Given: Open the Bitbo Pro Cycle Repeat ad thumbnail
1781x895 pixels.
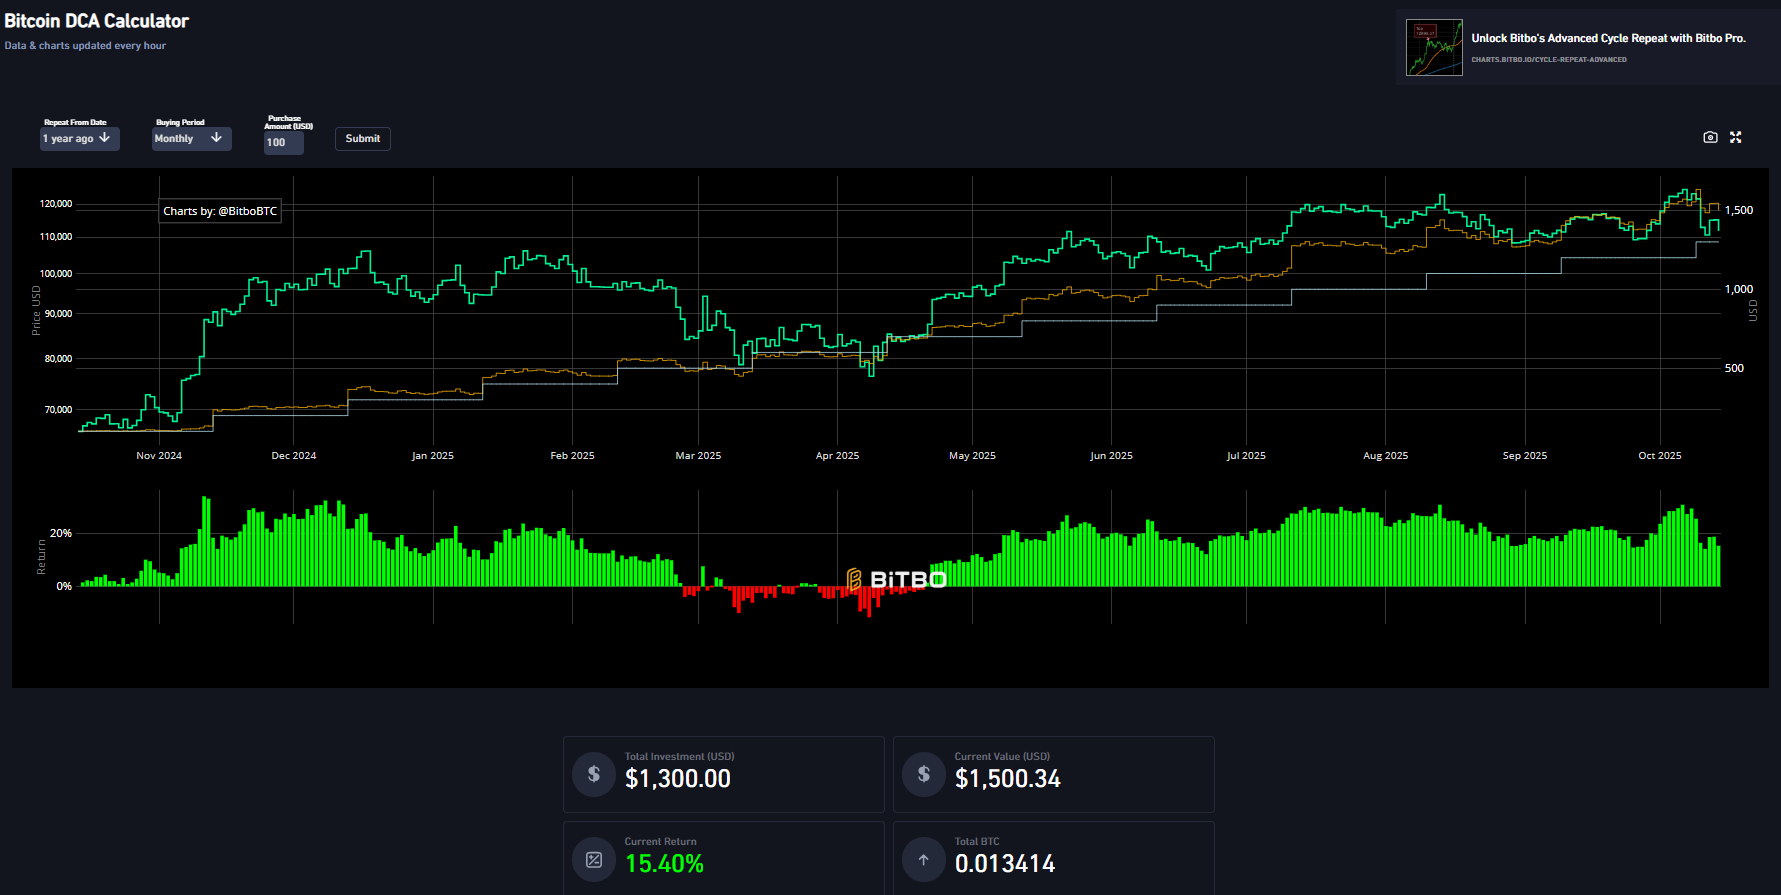Looking at the screenshot, I should click(1434, 48).
